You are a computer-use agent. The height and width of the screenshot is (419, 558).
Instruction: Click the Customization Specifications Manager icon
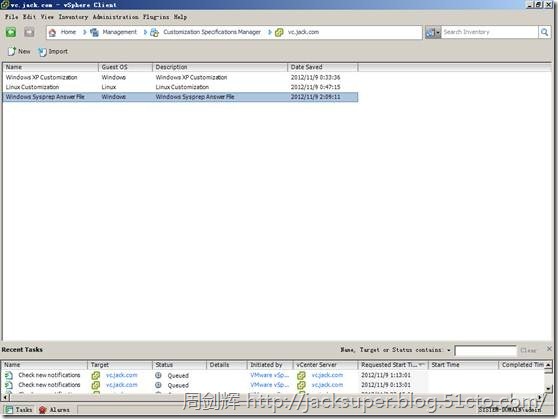click(x=154, y=33)
